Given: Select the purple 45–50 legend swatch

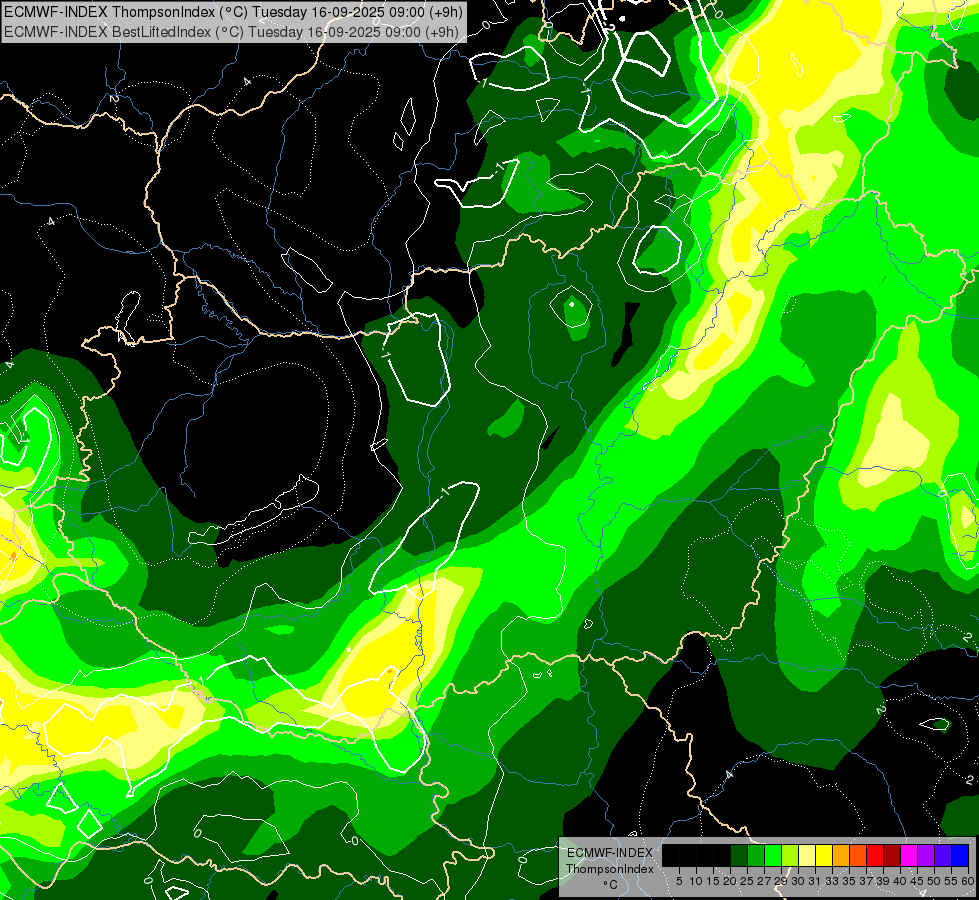Looking at the screenshot, I should pos(927,856).
